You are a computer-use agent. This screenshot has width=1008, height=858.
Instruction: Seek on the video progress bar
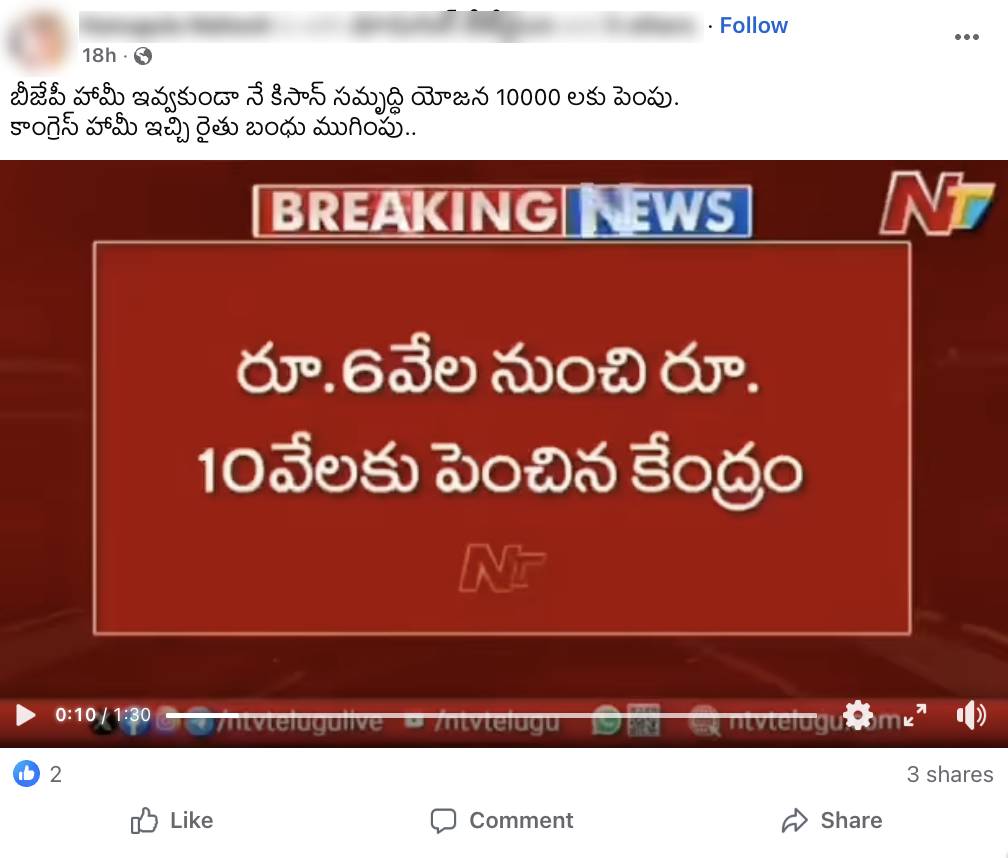point(492,715)
